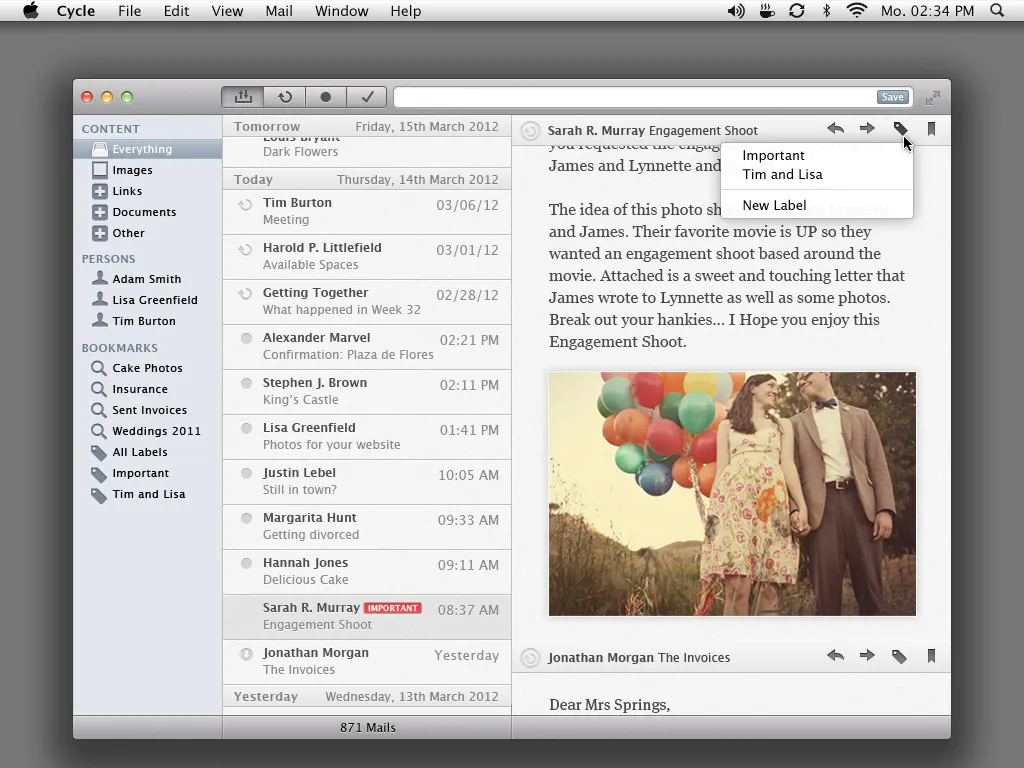Open Jonathan Morgan The Invoices mail in list
1024x768 pixels.
coord(367,662)
